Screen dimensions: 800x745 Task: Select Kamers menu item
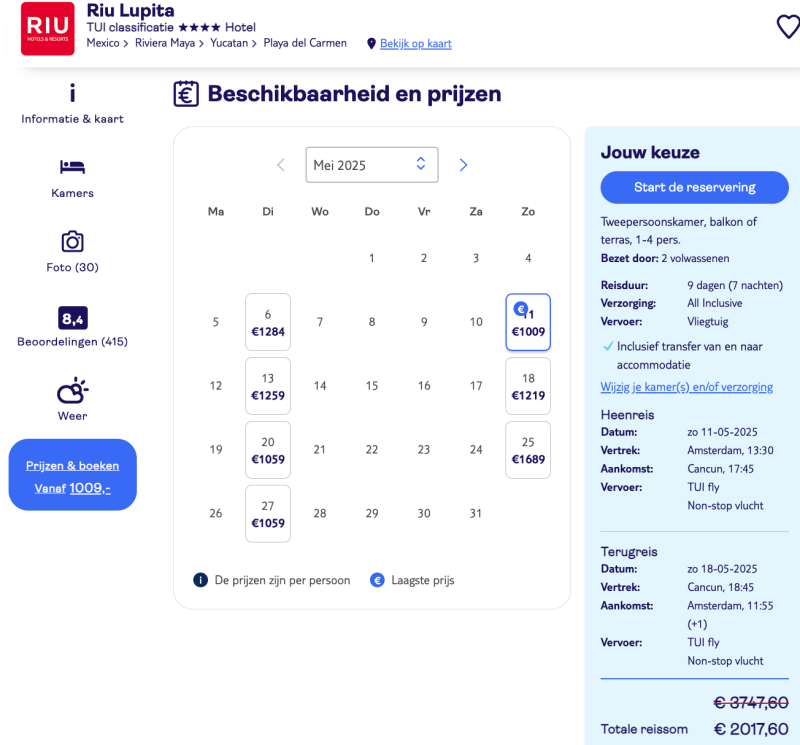(x=72, y=193)
